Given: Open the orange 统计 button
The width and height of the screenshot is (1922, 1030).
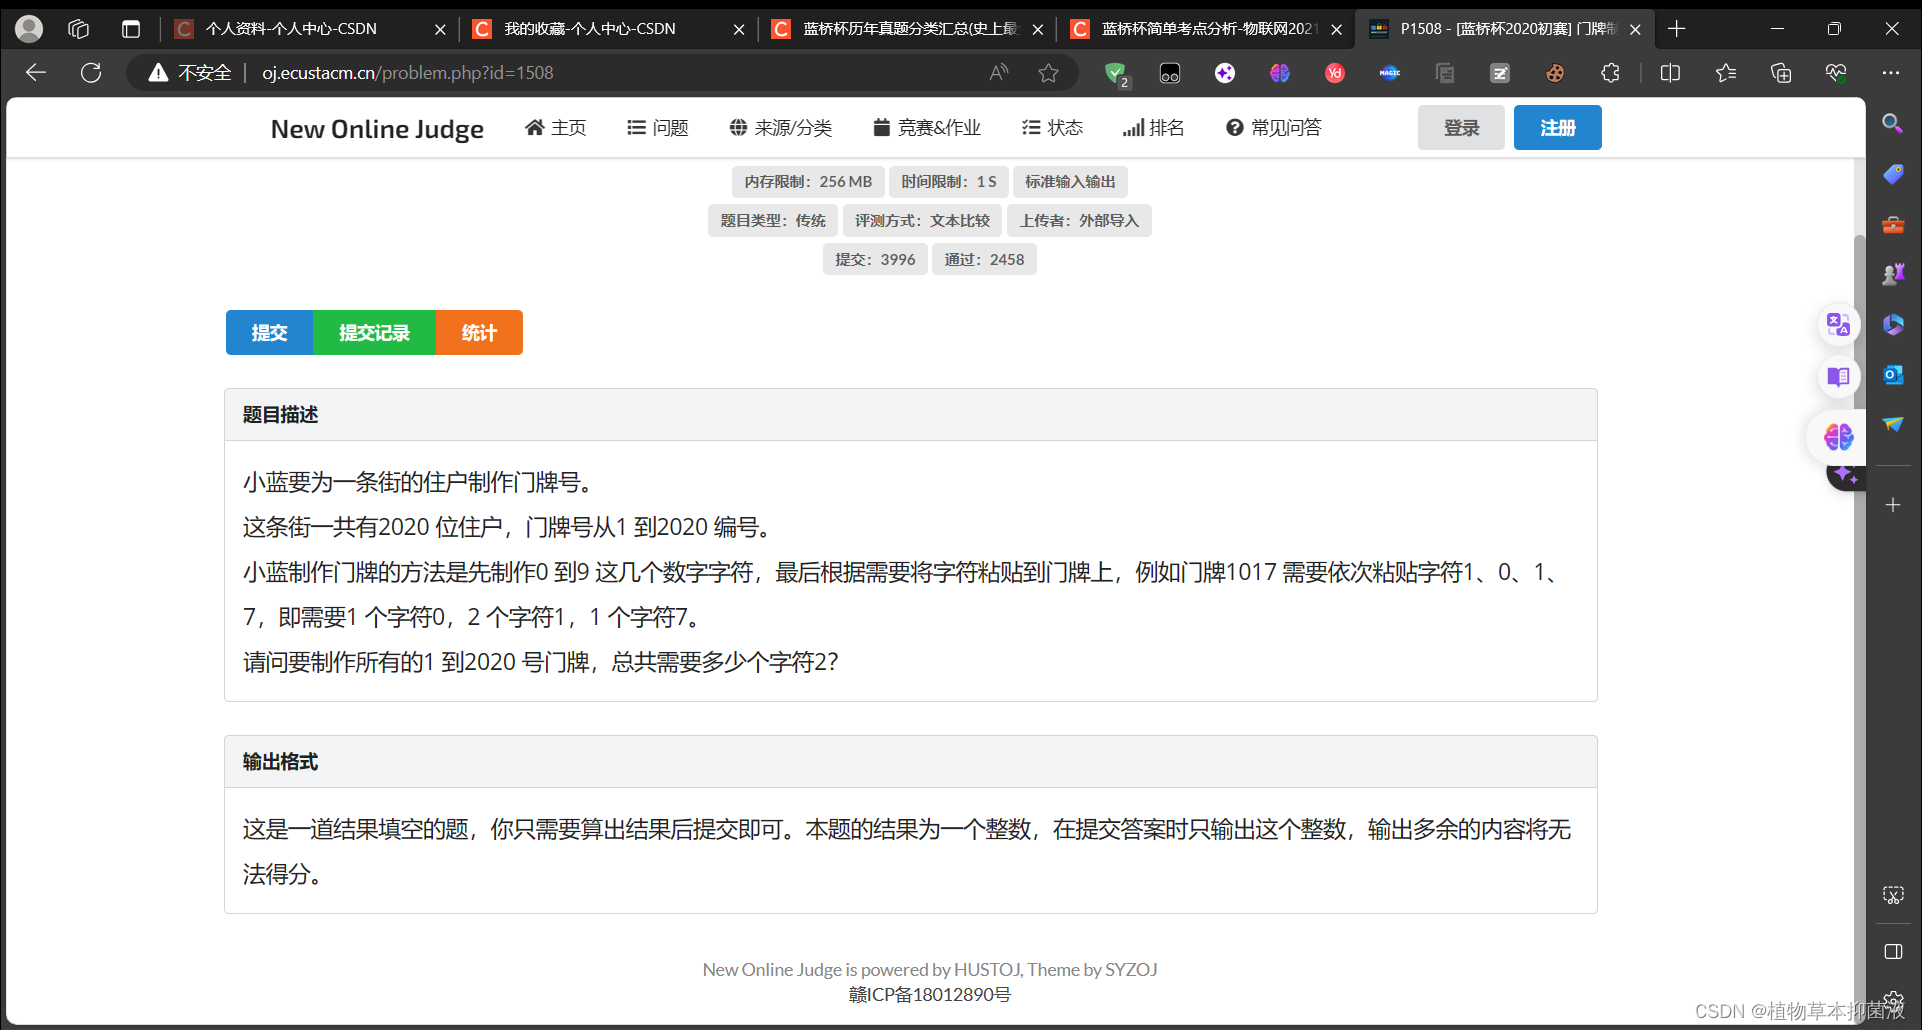Looking at the screenshot, I should (x=479, y=332).
